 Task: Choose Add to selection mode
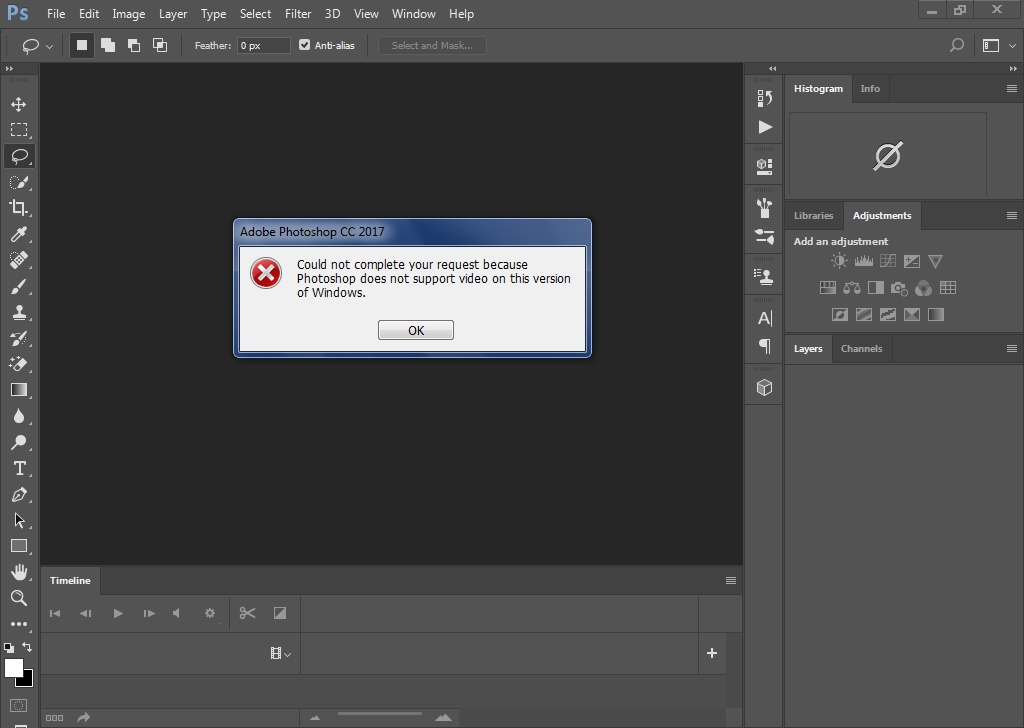coord(108,45)
